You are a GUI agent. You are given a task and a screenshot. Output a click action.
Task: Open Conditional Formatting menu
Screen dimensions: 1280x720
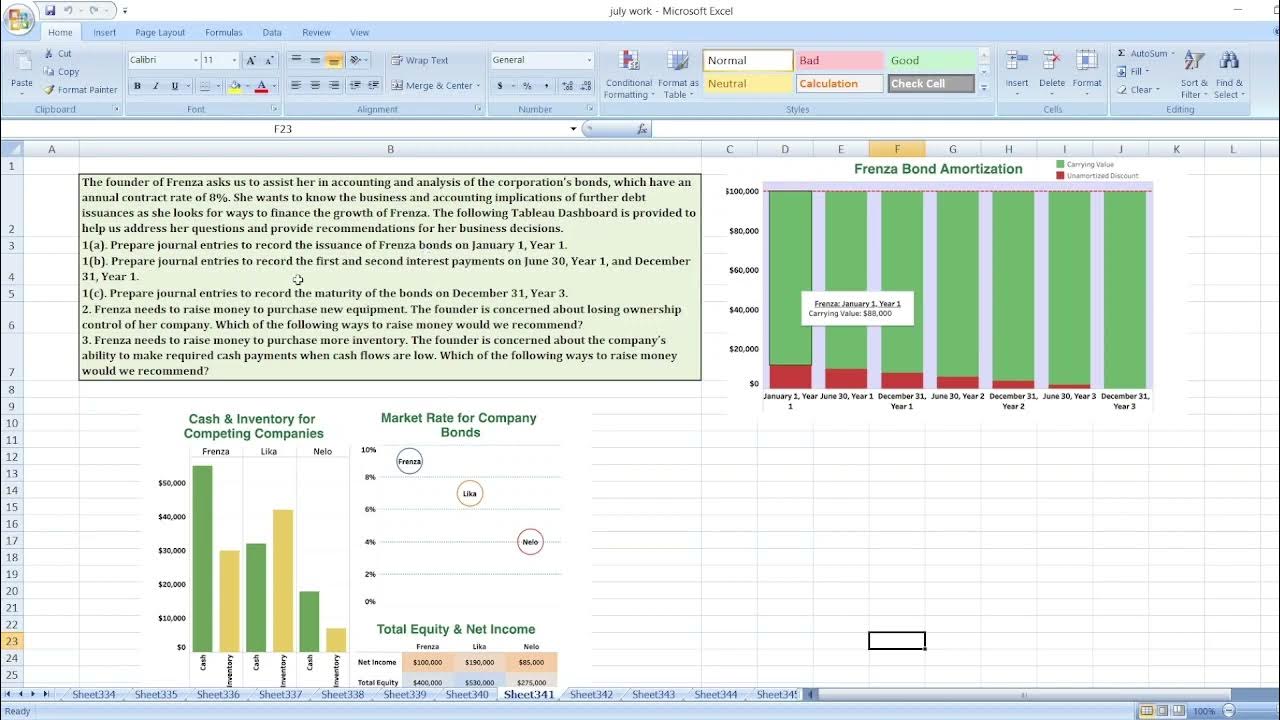(629, 74)
